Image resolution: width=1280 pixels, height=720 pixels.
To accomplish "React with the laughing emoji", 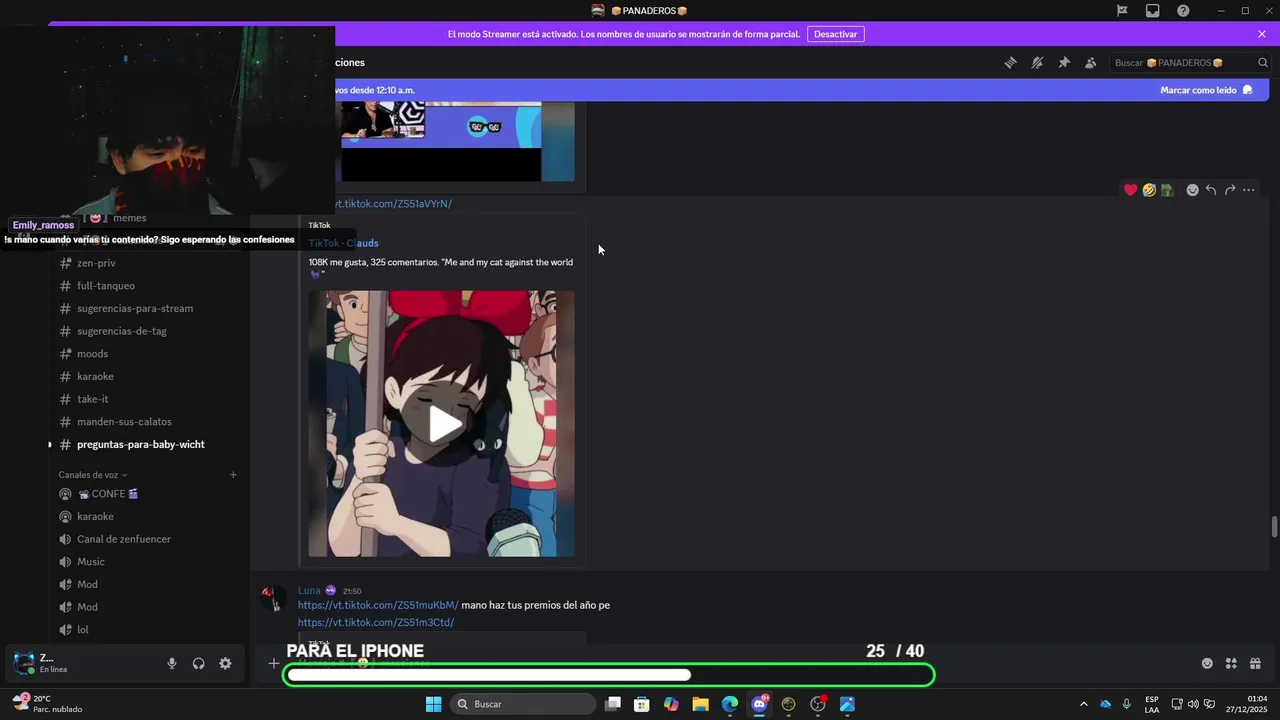I will tap(1149, 190).
